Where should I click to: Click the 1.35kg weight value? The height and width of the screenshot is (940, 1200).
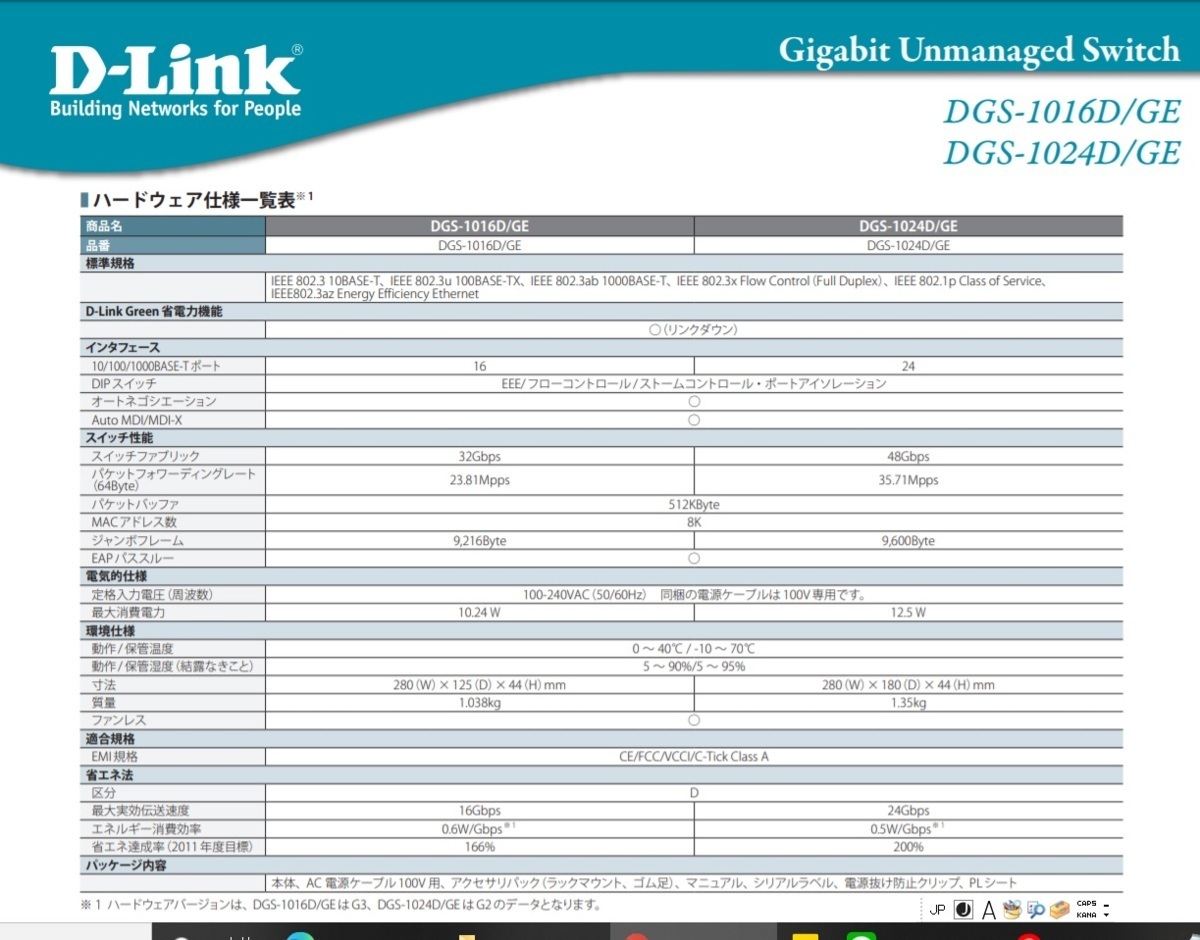pos(908,703)
